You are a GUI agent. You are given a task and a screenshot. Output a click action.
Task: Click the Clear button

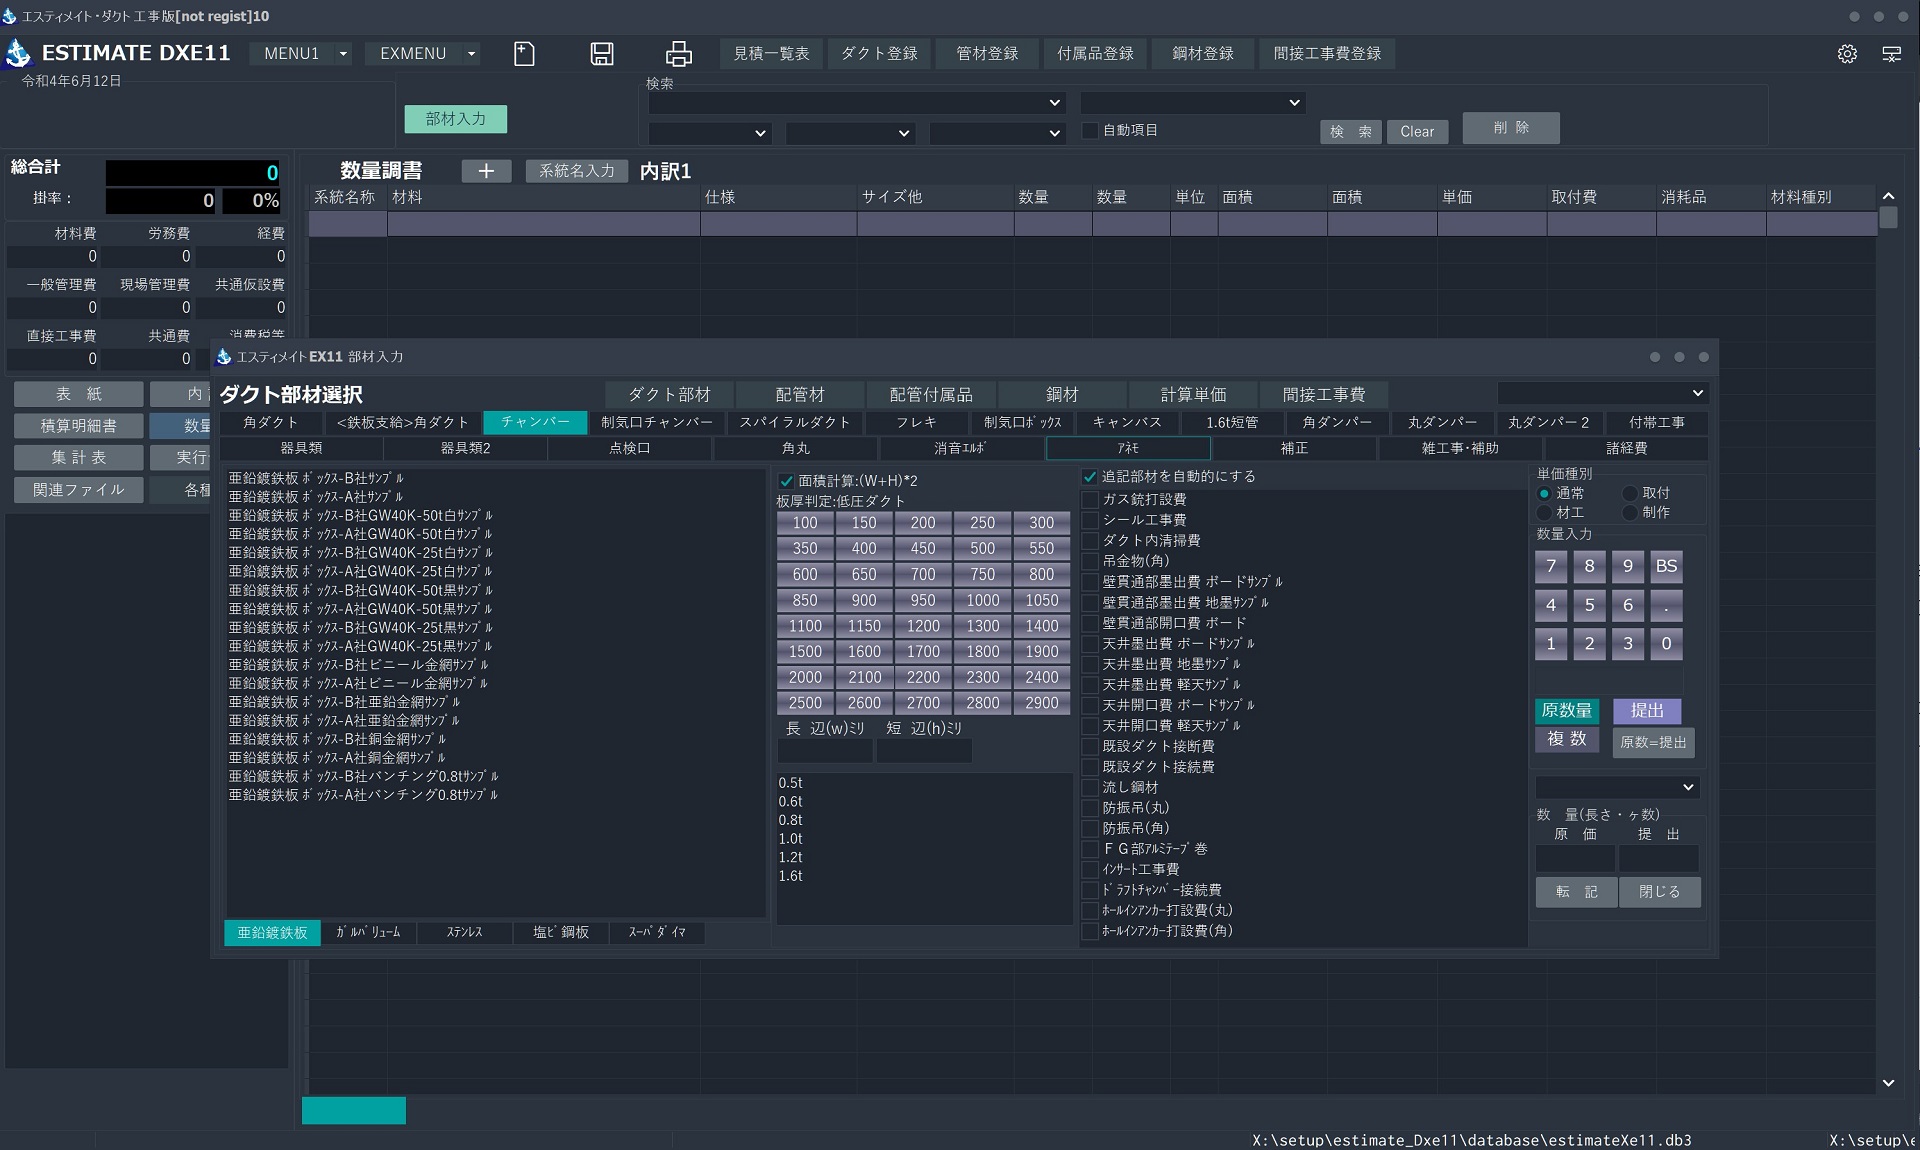(x=1417, y=131)
